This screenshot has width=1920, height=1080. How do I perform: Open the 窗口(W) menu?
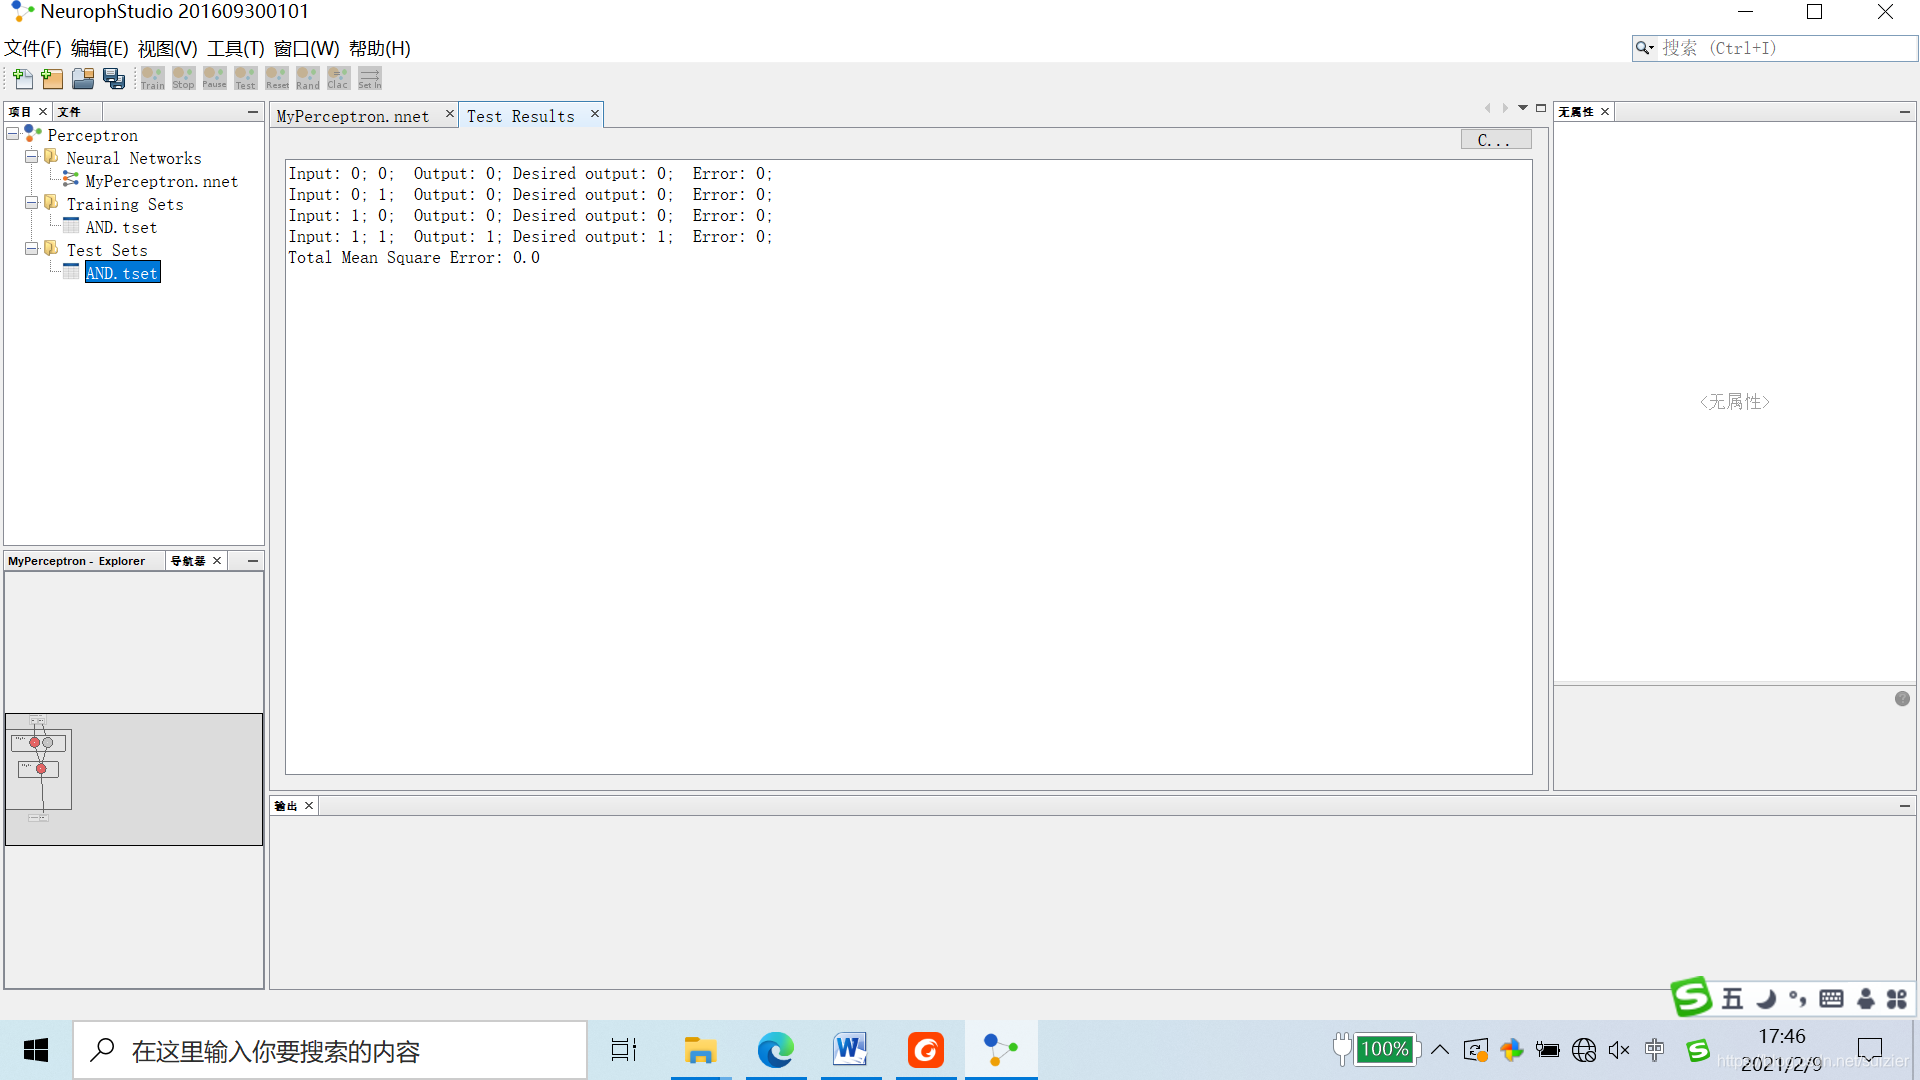point(306,48)
